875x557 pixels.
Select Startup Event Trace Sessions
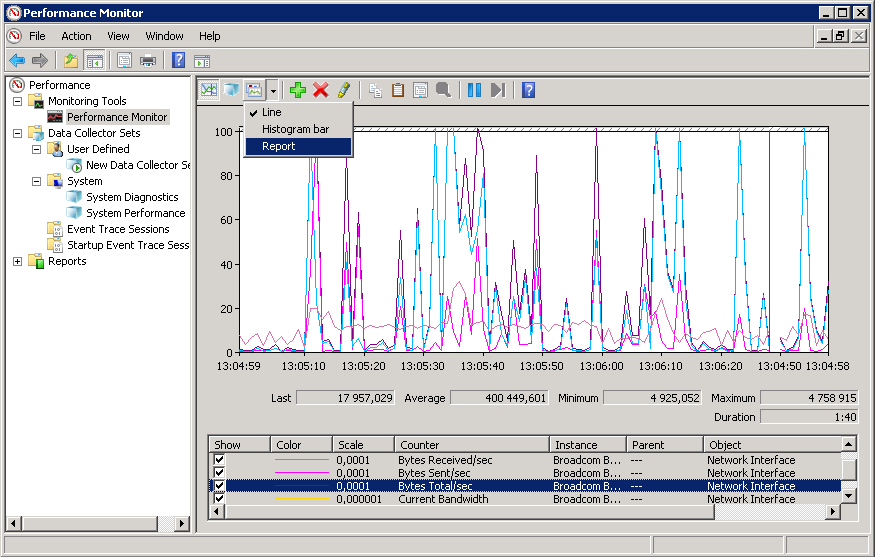coord(128,245)
